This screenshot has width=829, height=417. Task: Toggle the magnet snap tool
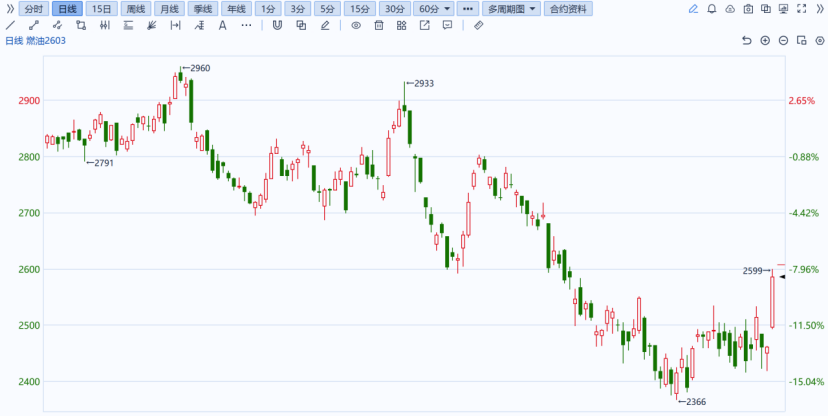point(277,25)
